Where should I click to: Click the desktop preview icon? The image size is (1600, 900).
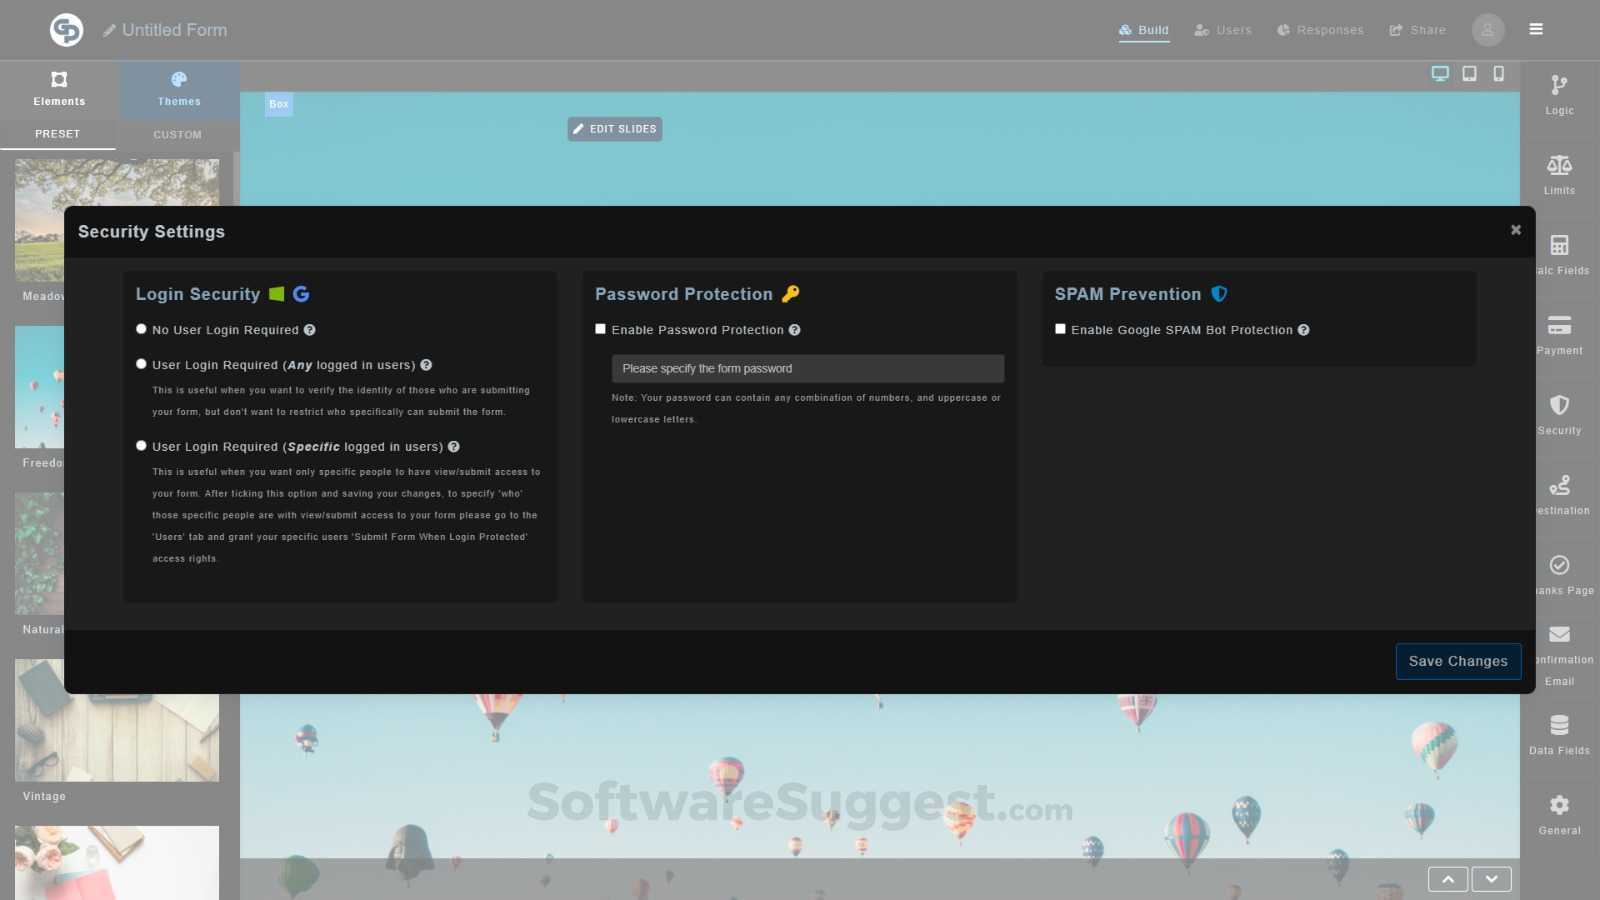point(1440,73)
